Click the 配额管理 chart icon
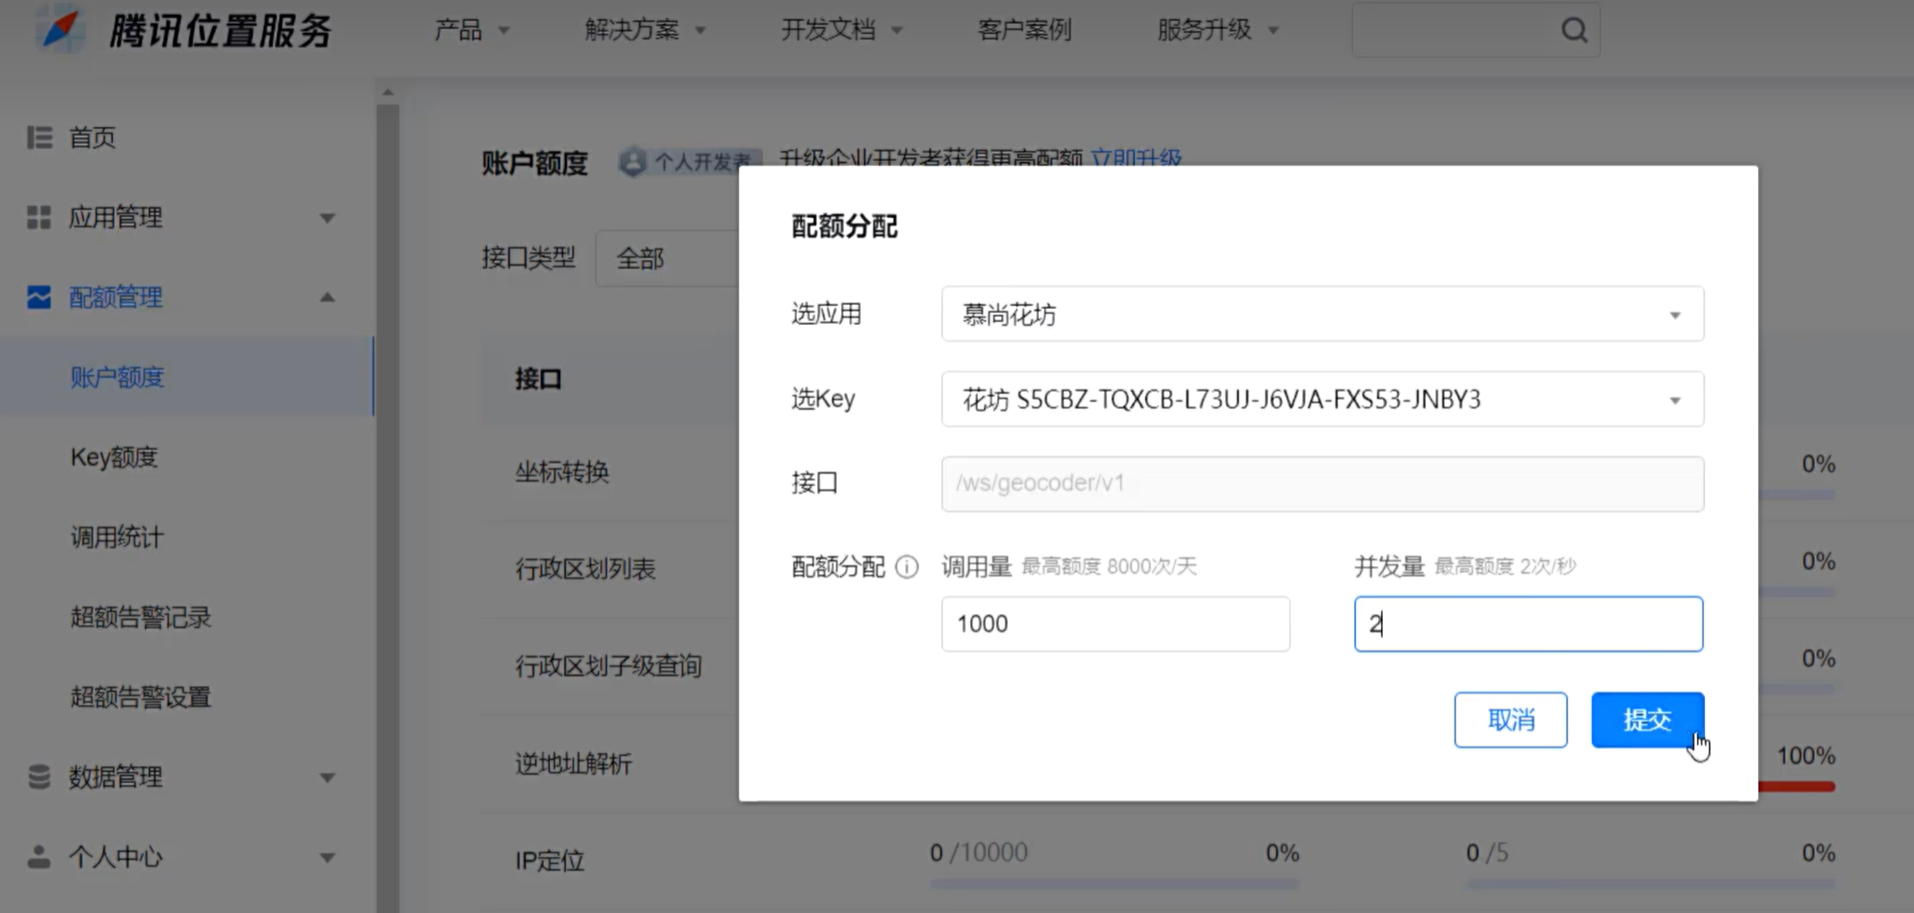Viewport: 1914px width, 913px height. coord(39,297)
